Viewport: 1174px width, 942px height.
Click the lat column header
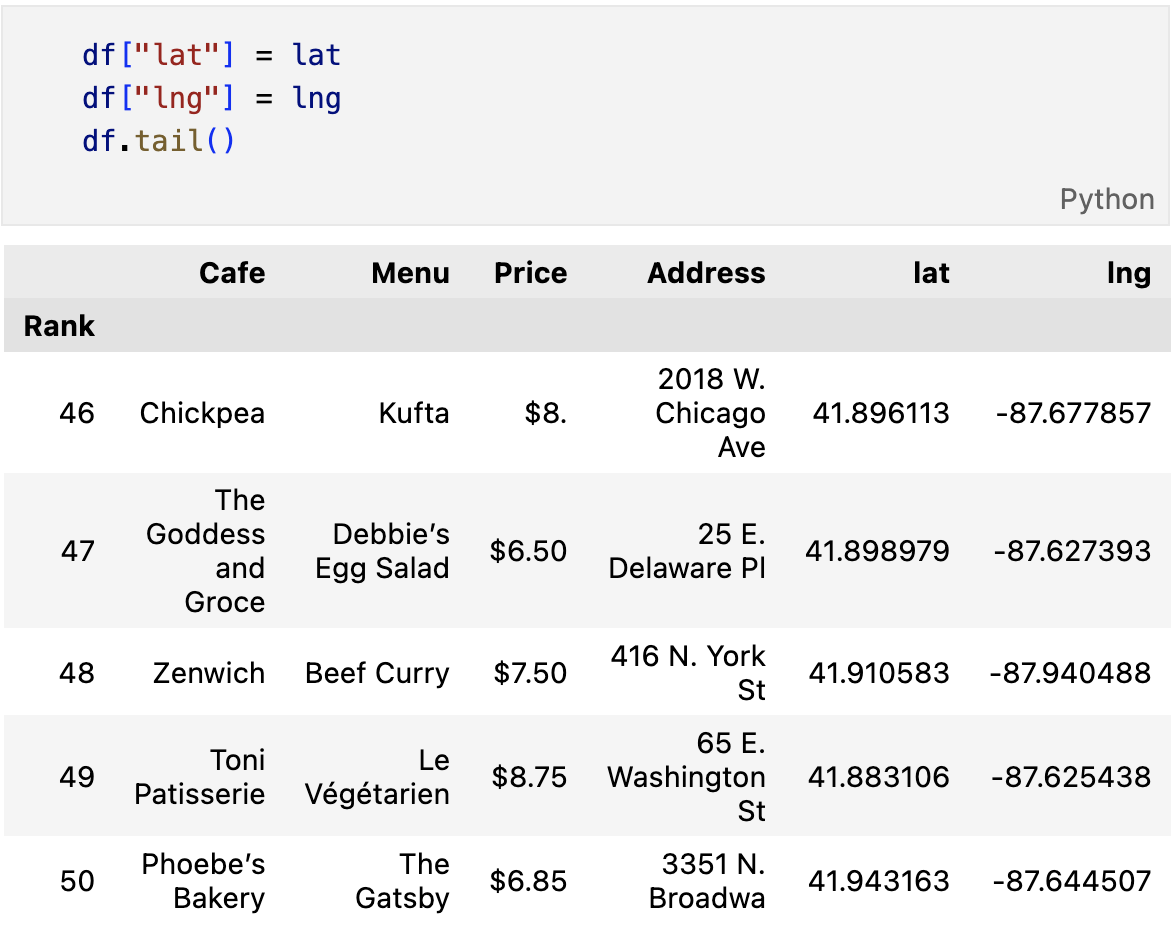coord(930,273)
